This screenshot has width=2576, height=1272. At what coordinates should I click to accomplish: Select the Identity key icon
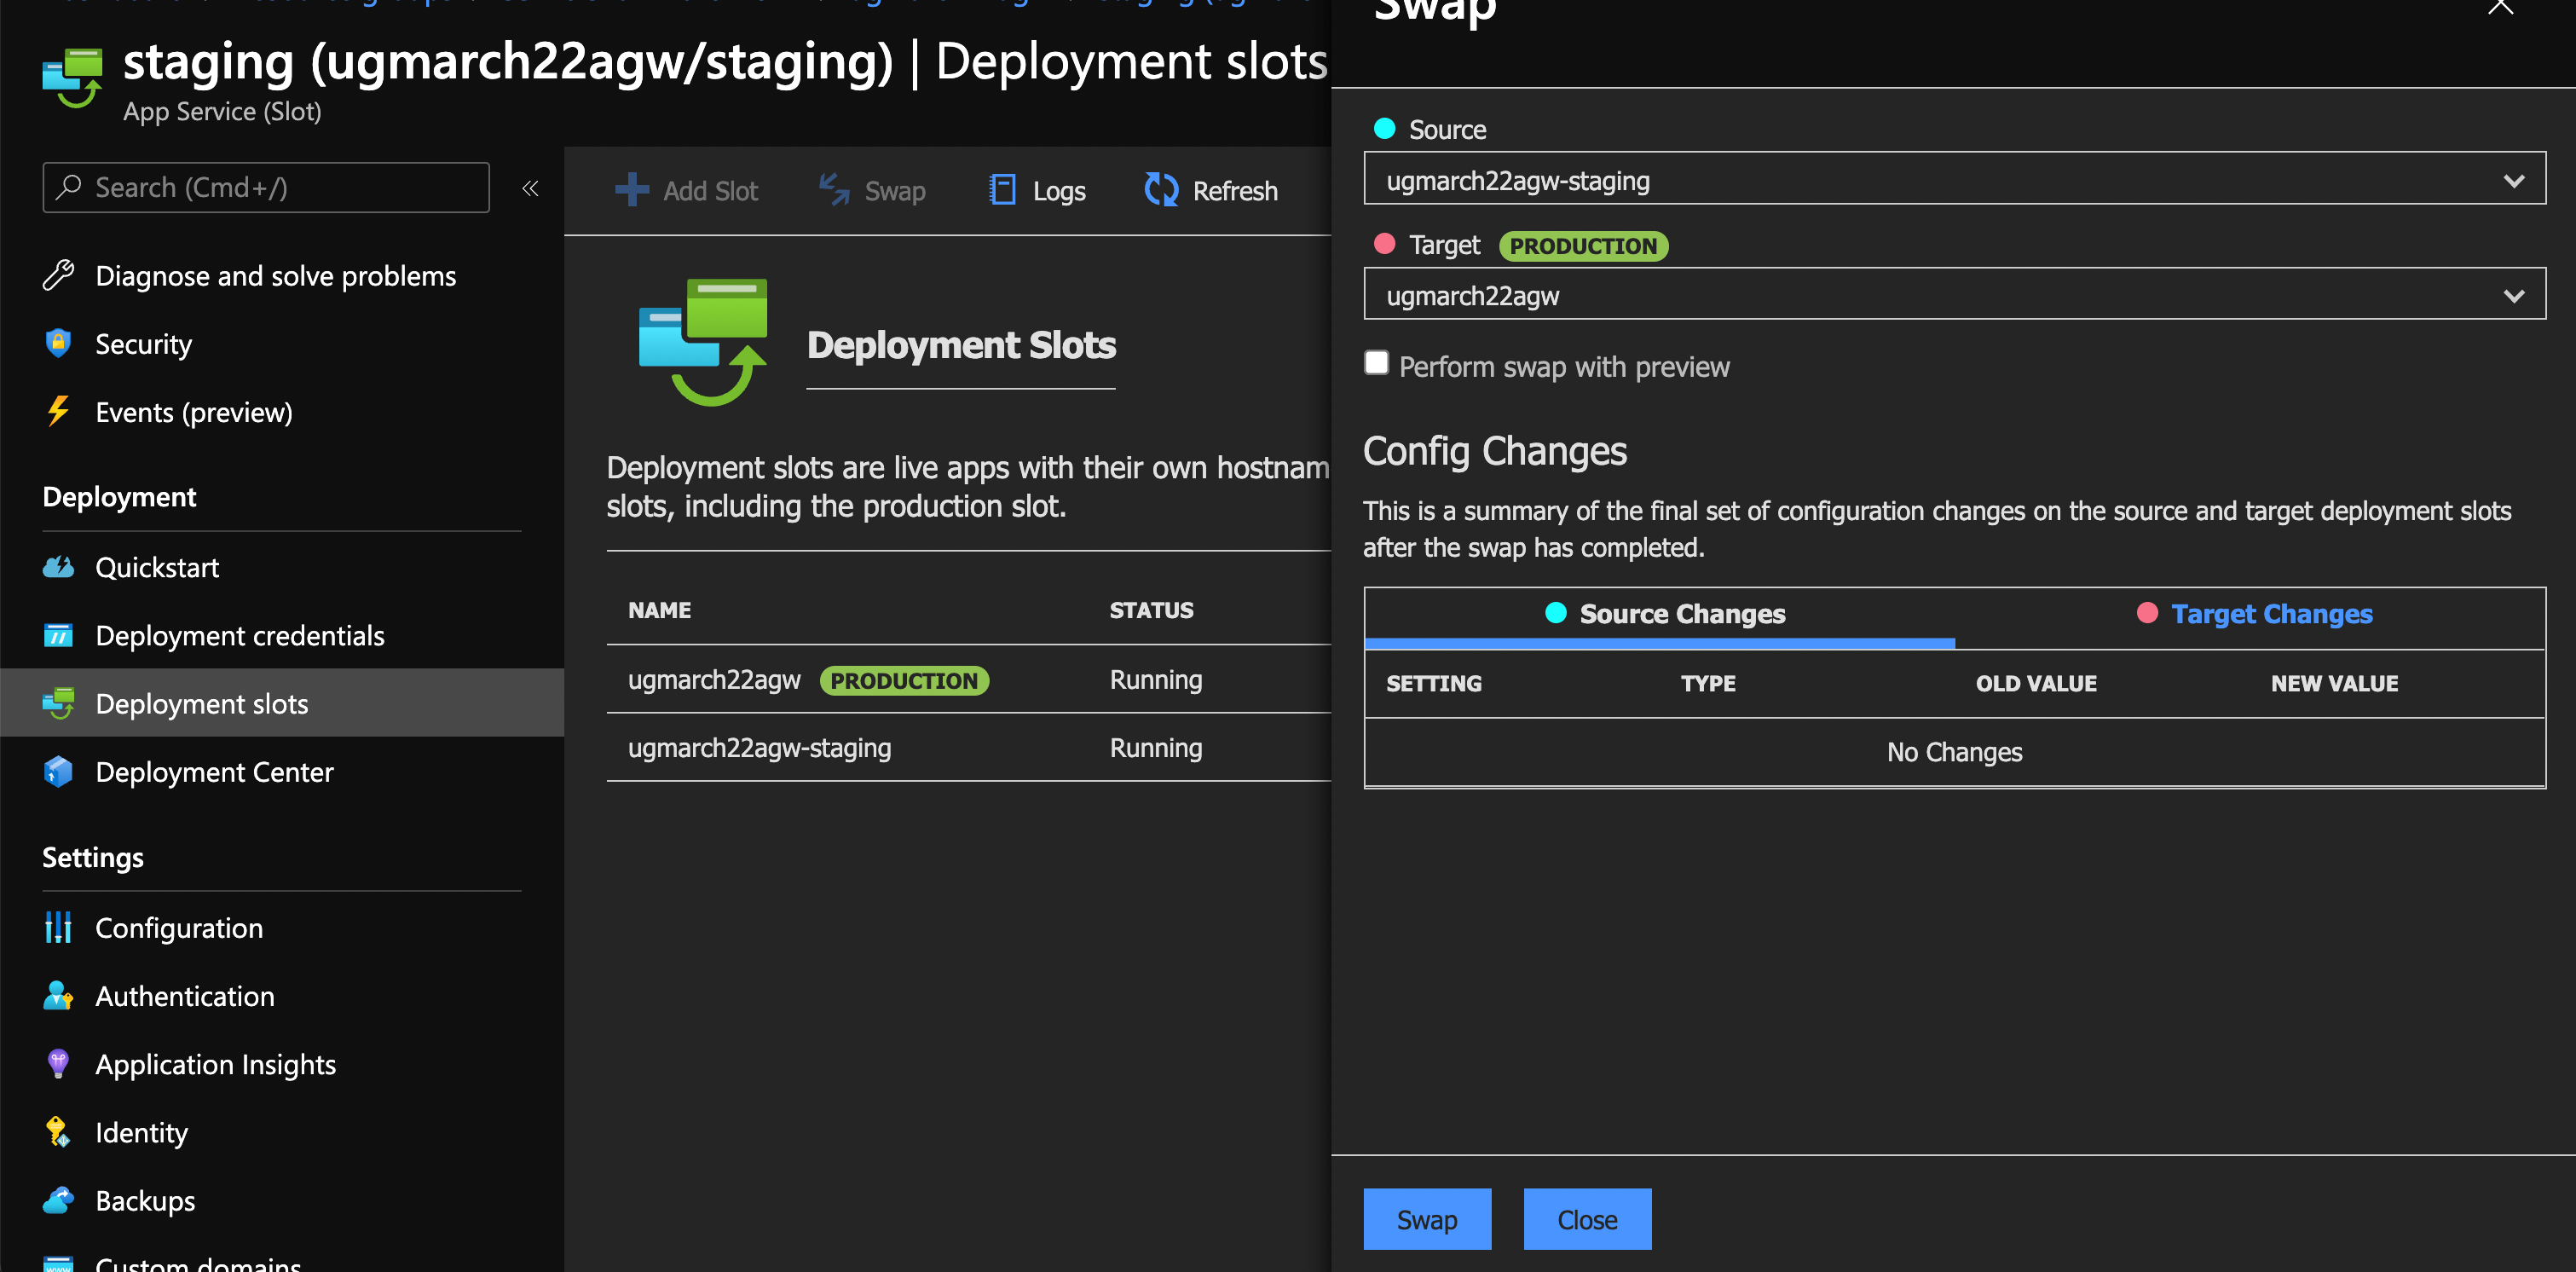pyautogui.click(x=57, y=1132)
